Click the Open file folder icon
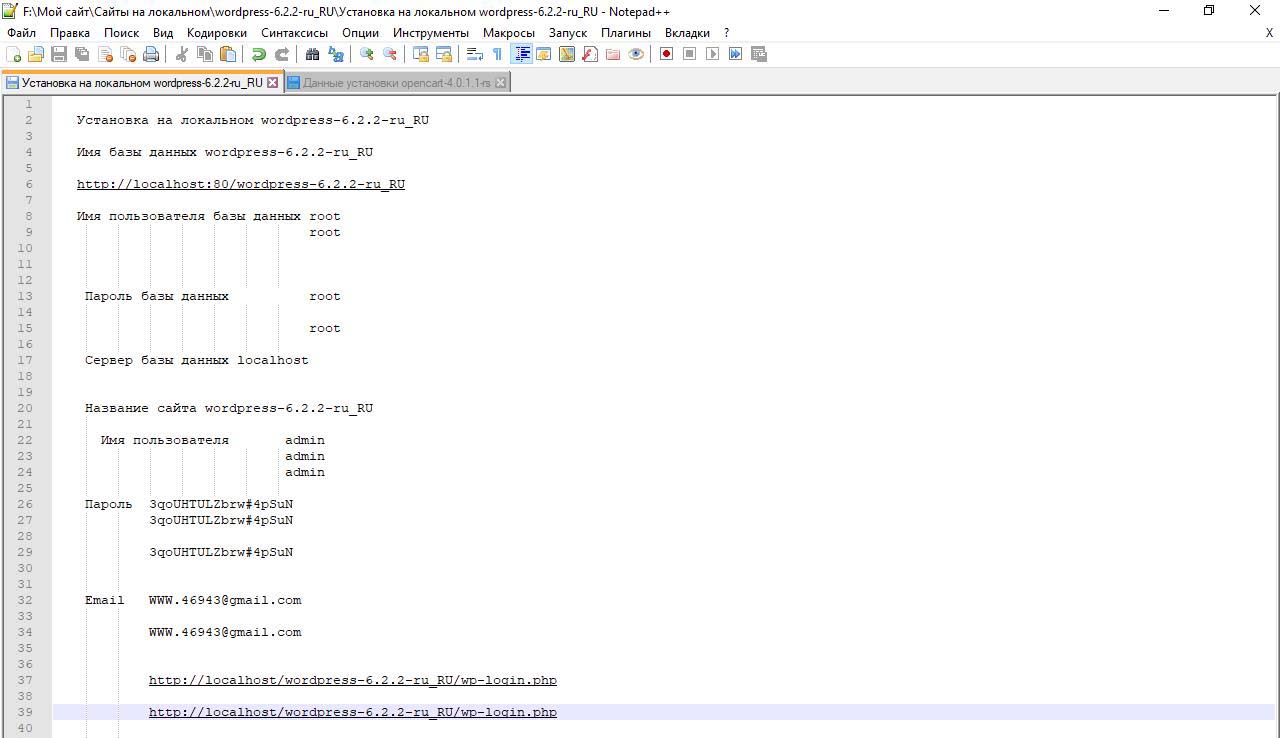 pos(36,54)
